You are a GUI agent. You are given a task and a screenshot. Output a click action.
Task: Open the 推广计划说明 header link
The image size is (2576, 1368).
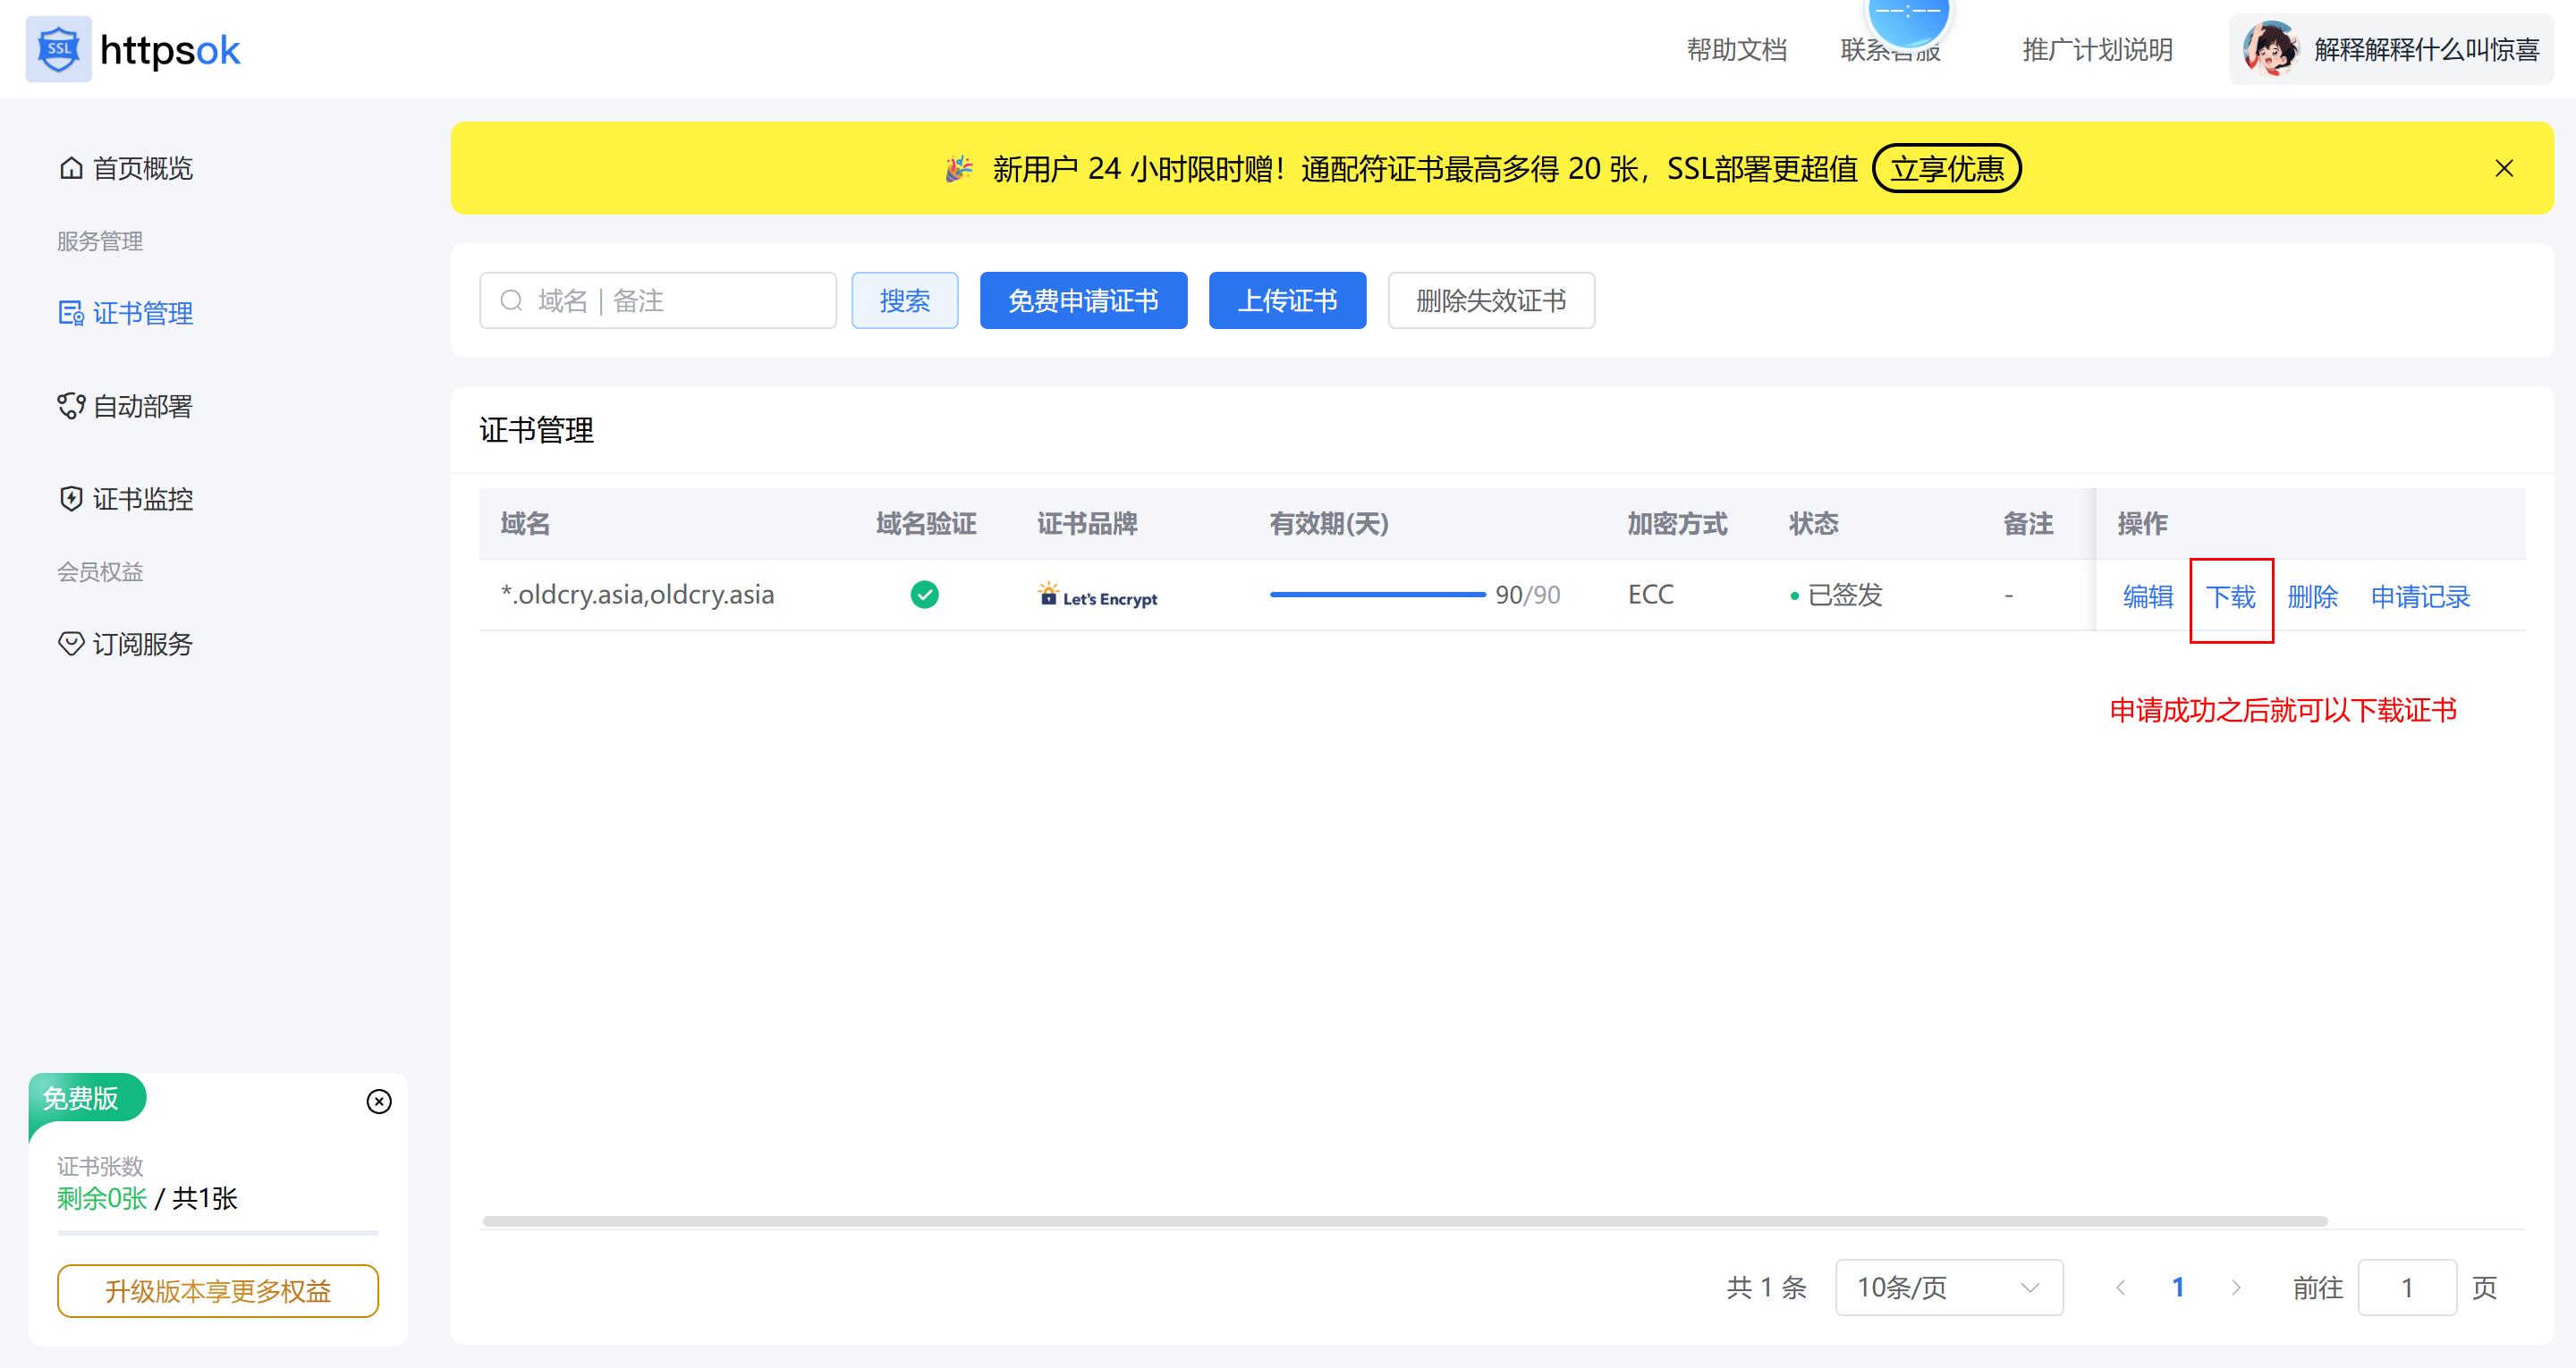pos(2097,49)
